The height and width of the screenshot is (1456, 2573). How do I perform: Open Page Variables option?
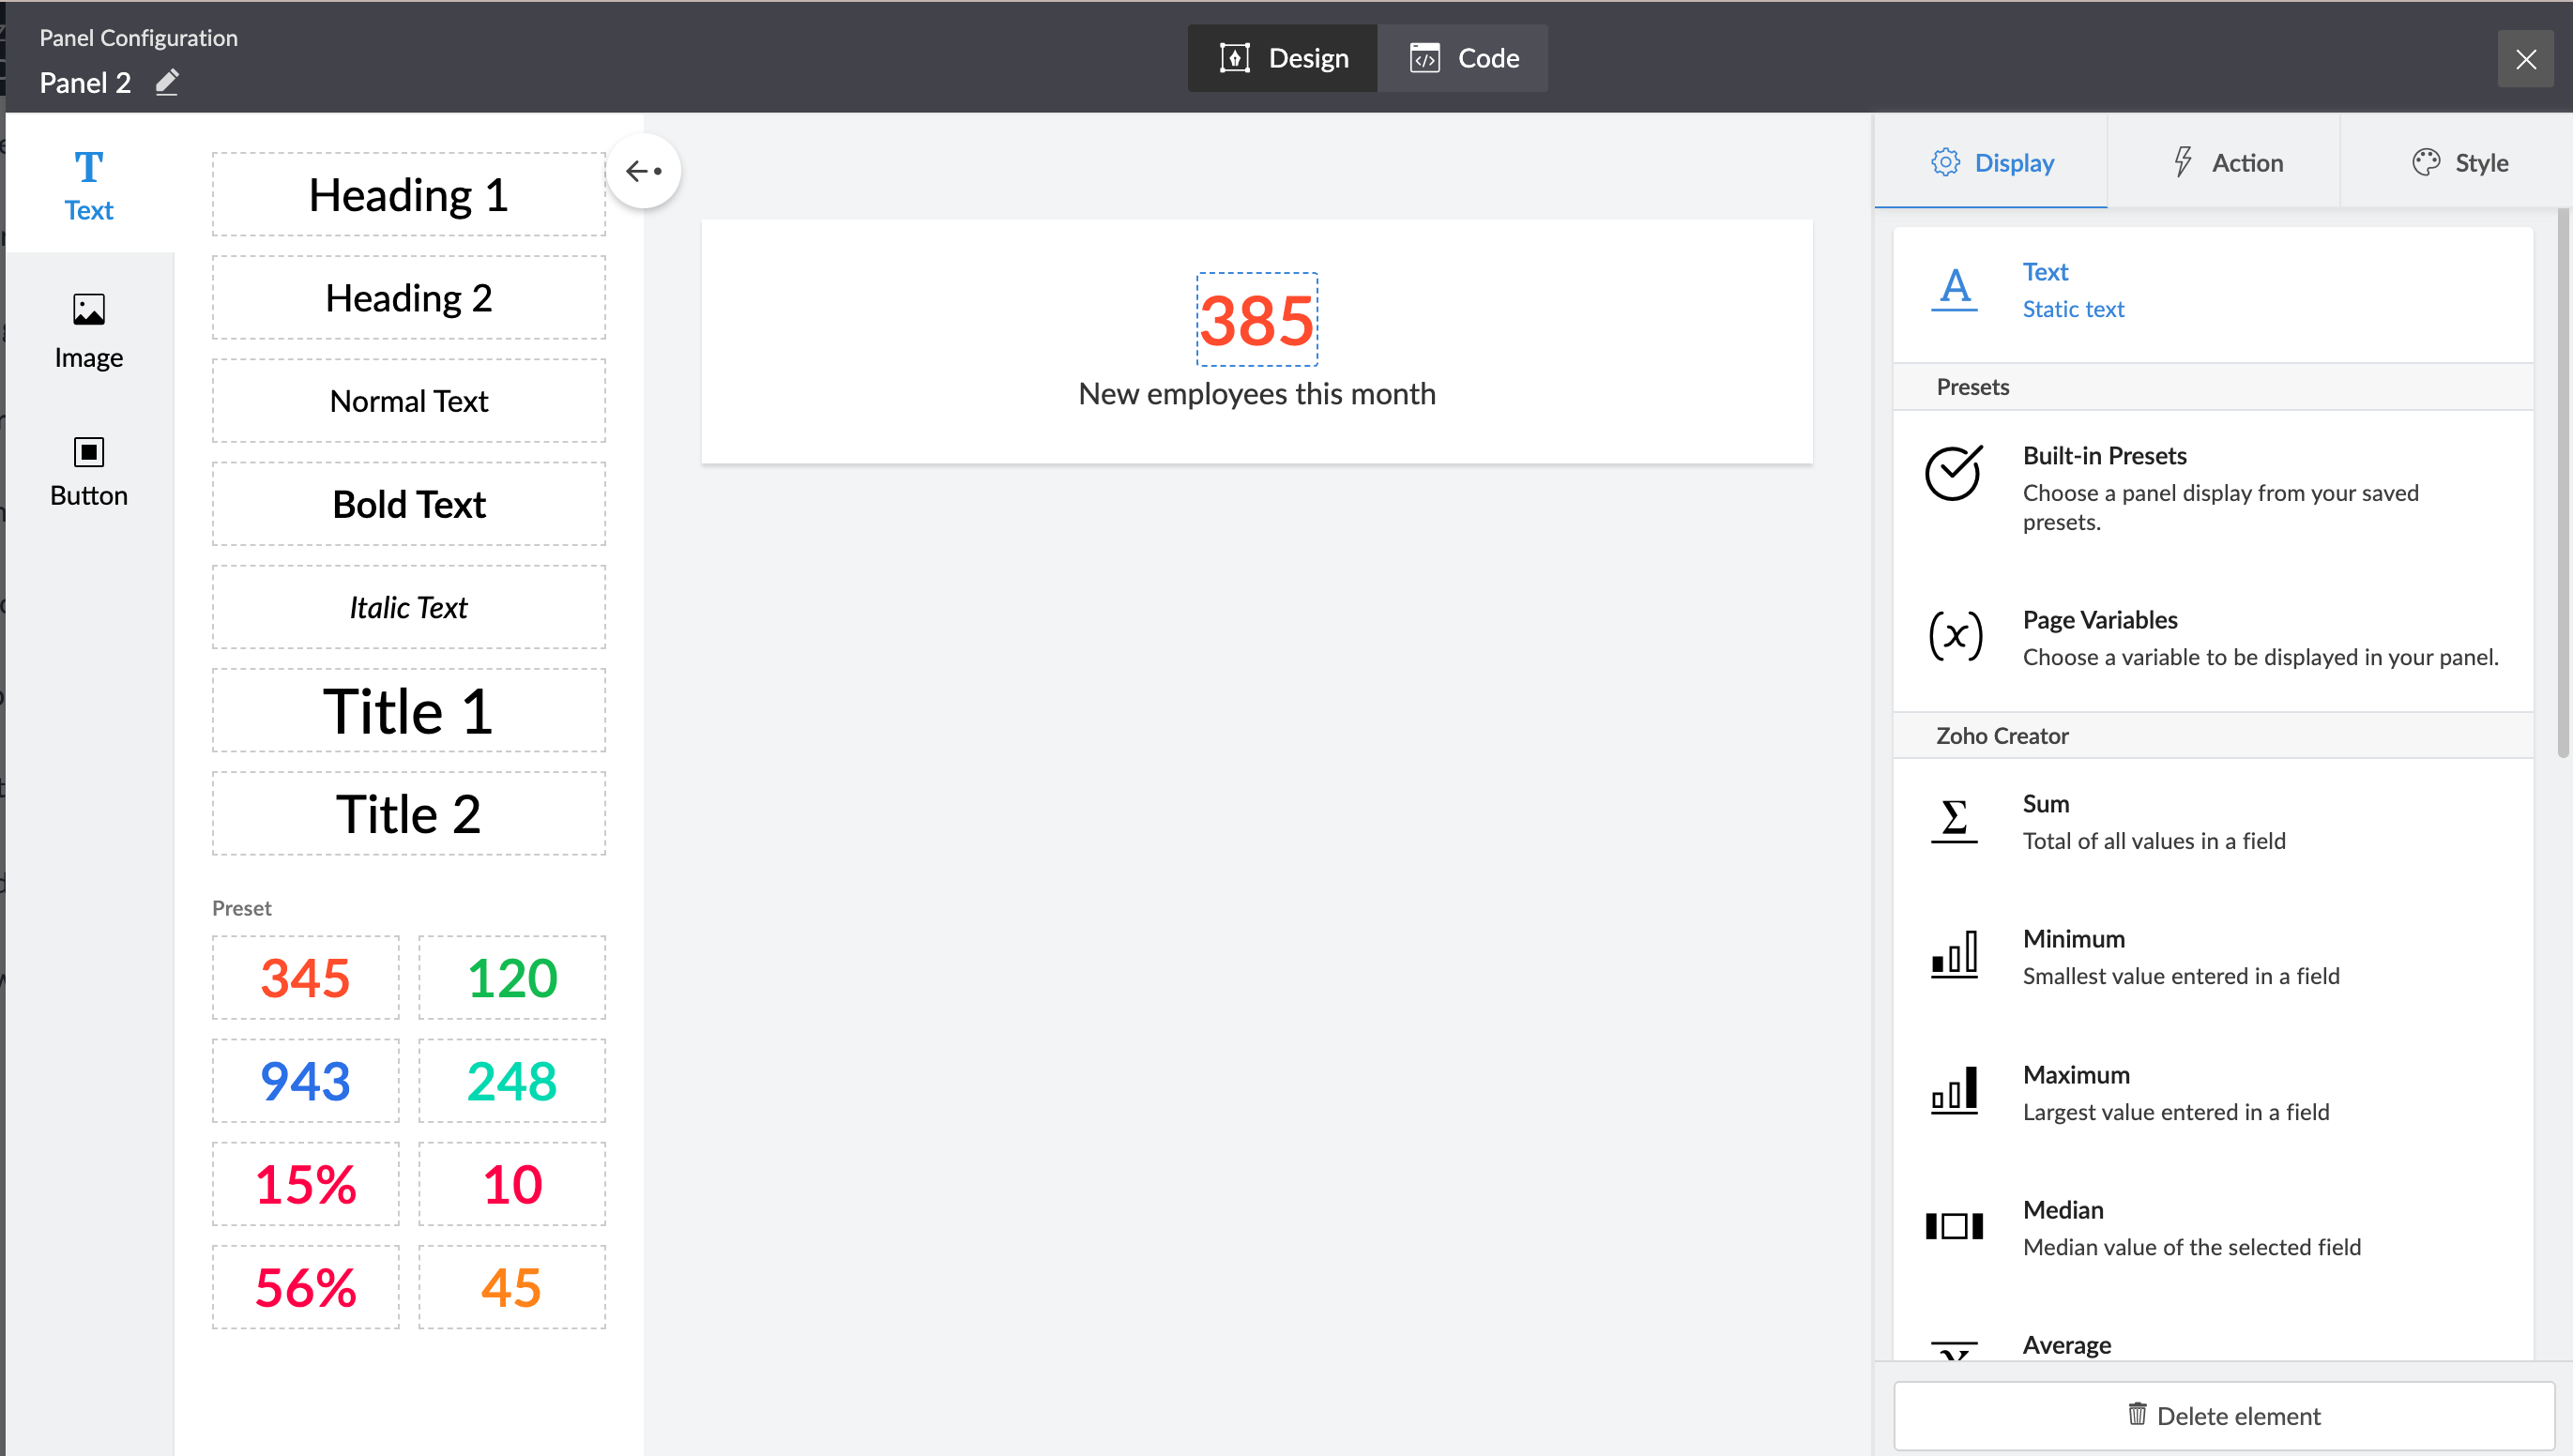(x=2258, y=637)
